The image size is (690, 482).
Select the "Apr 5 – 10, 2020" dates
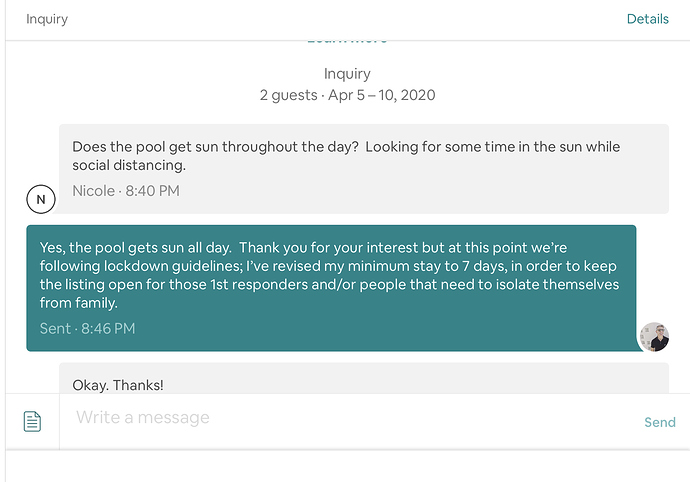[381, 95]
